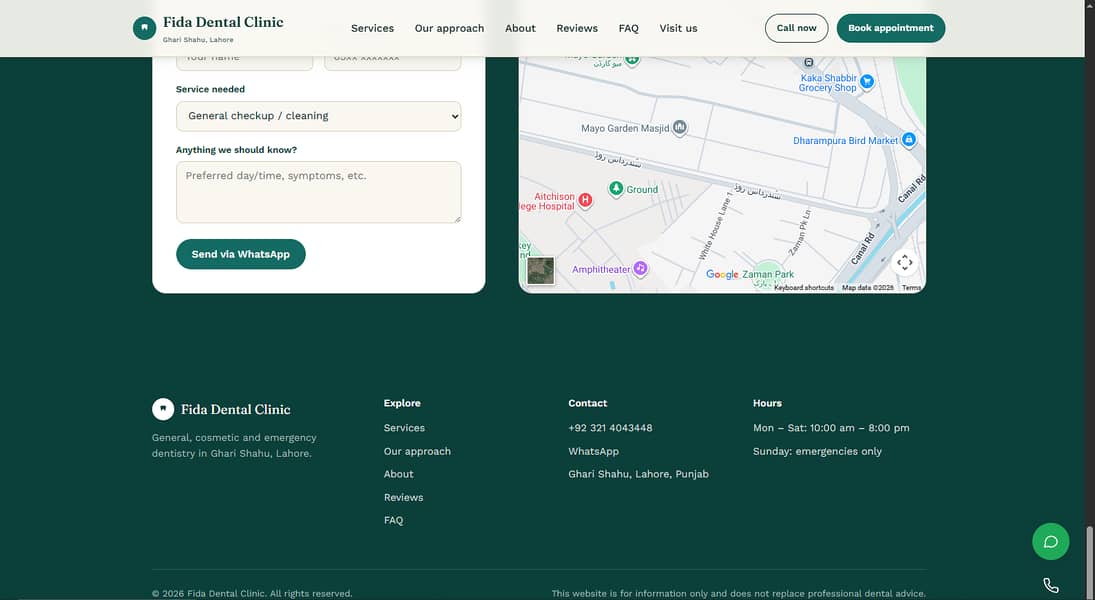
Task: Click the Amphitheater music marker on map
Action: (x=640, y=269)
